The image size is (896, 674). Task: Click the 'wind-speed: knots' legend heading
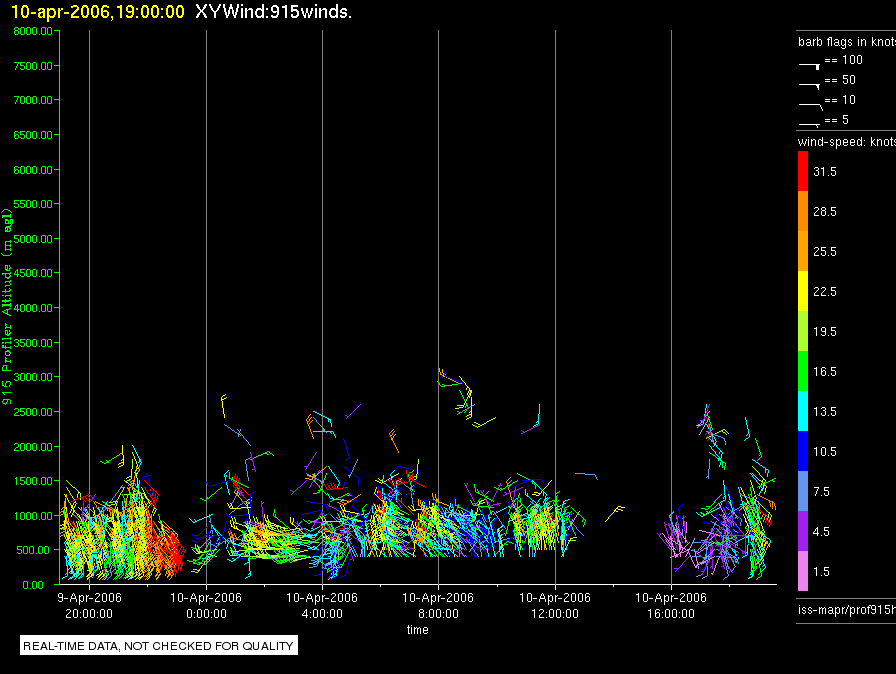pos(847,142)
